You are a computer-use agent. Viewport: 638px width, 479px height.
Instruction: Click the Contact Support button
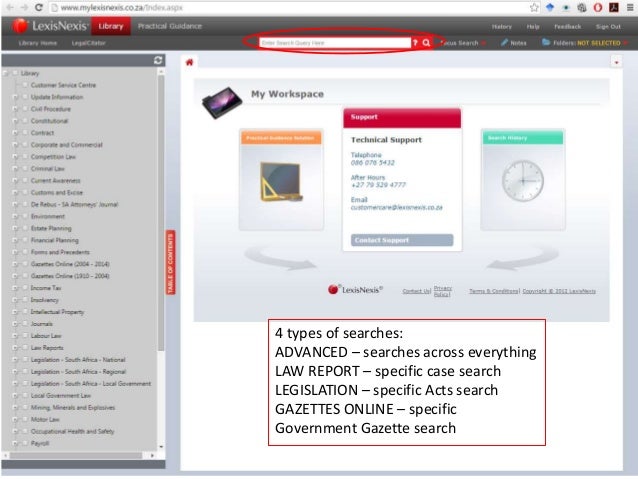click(402, 240)
